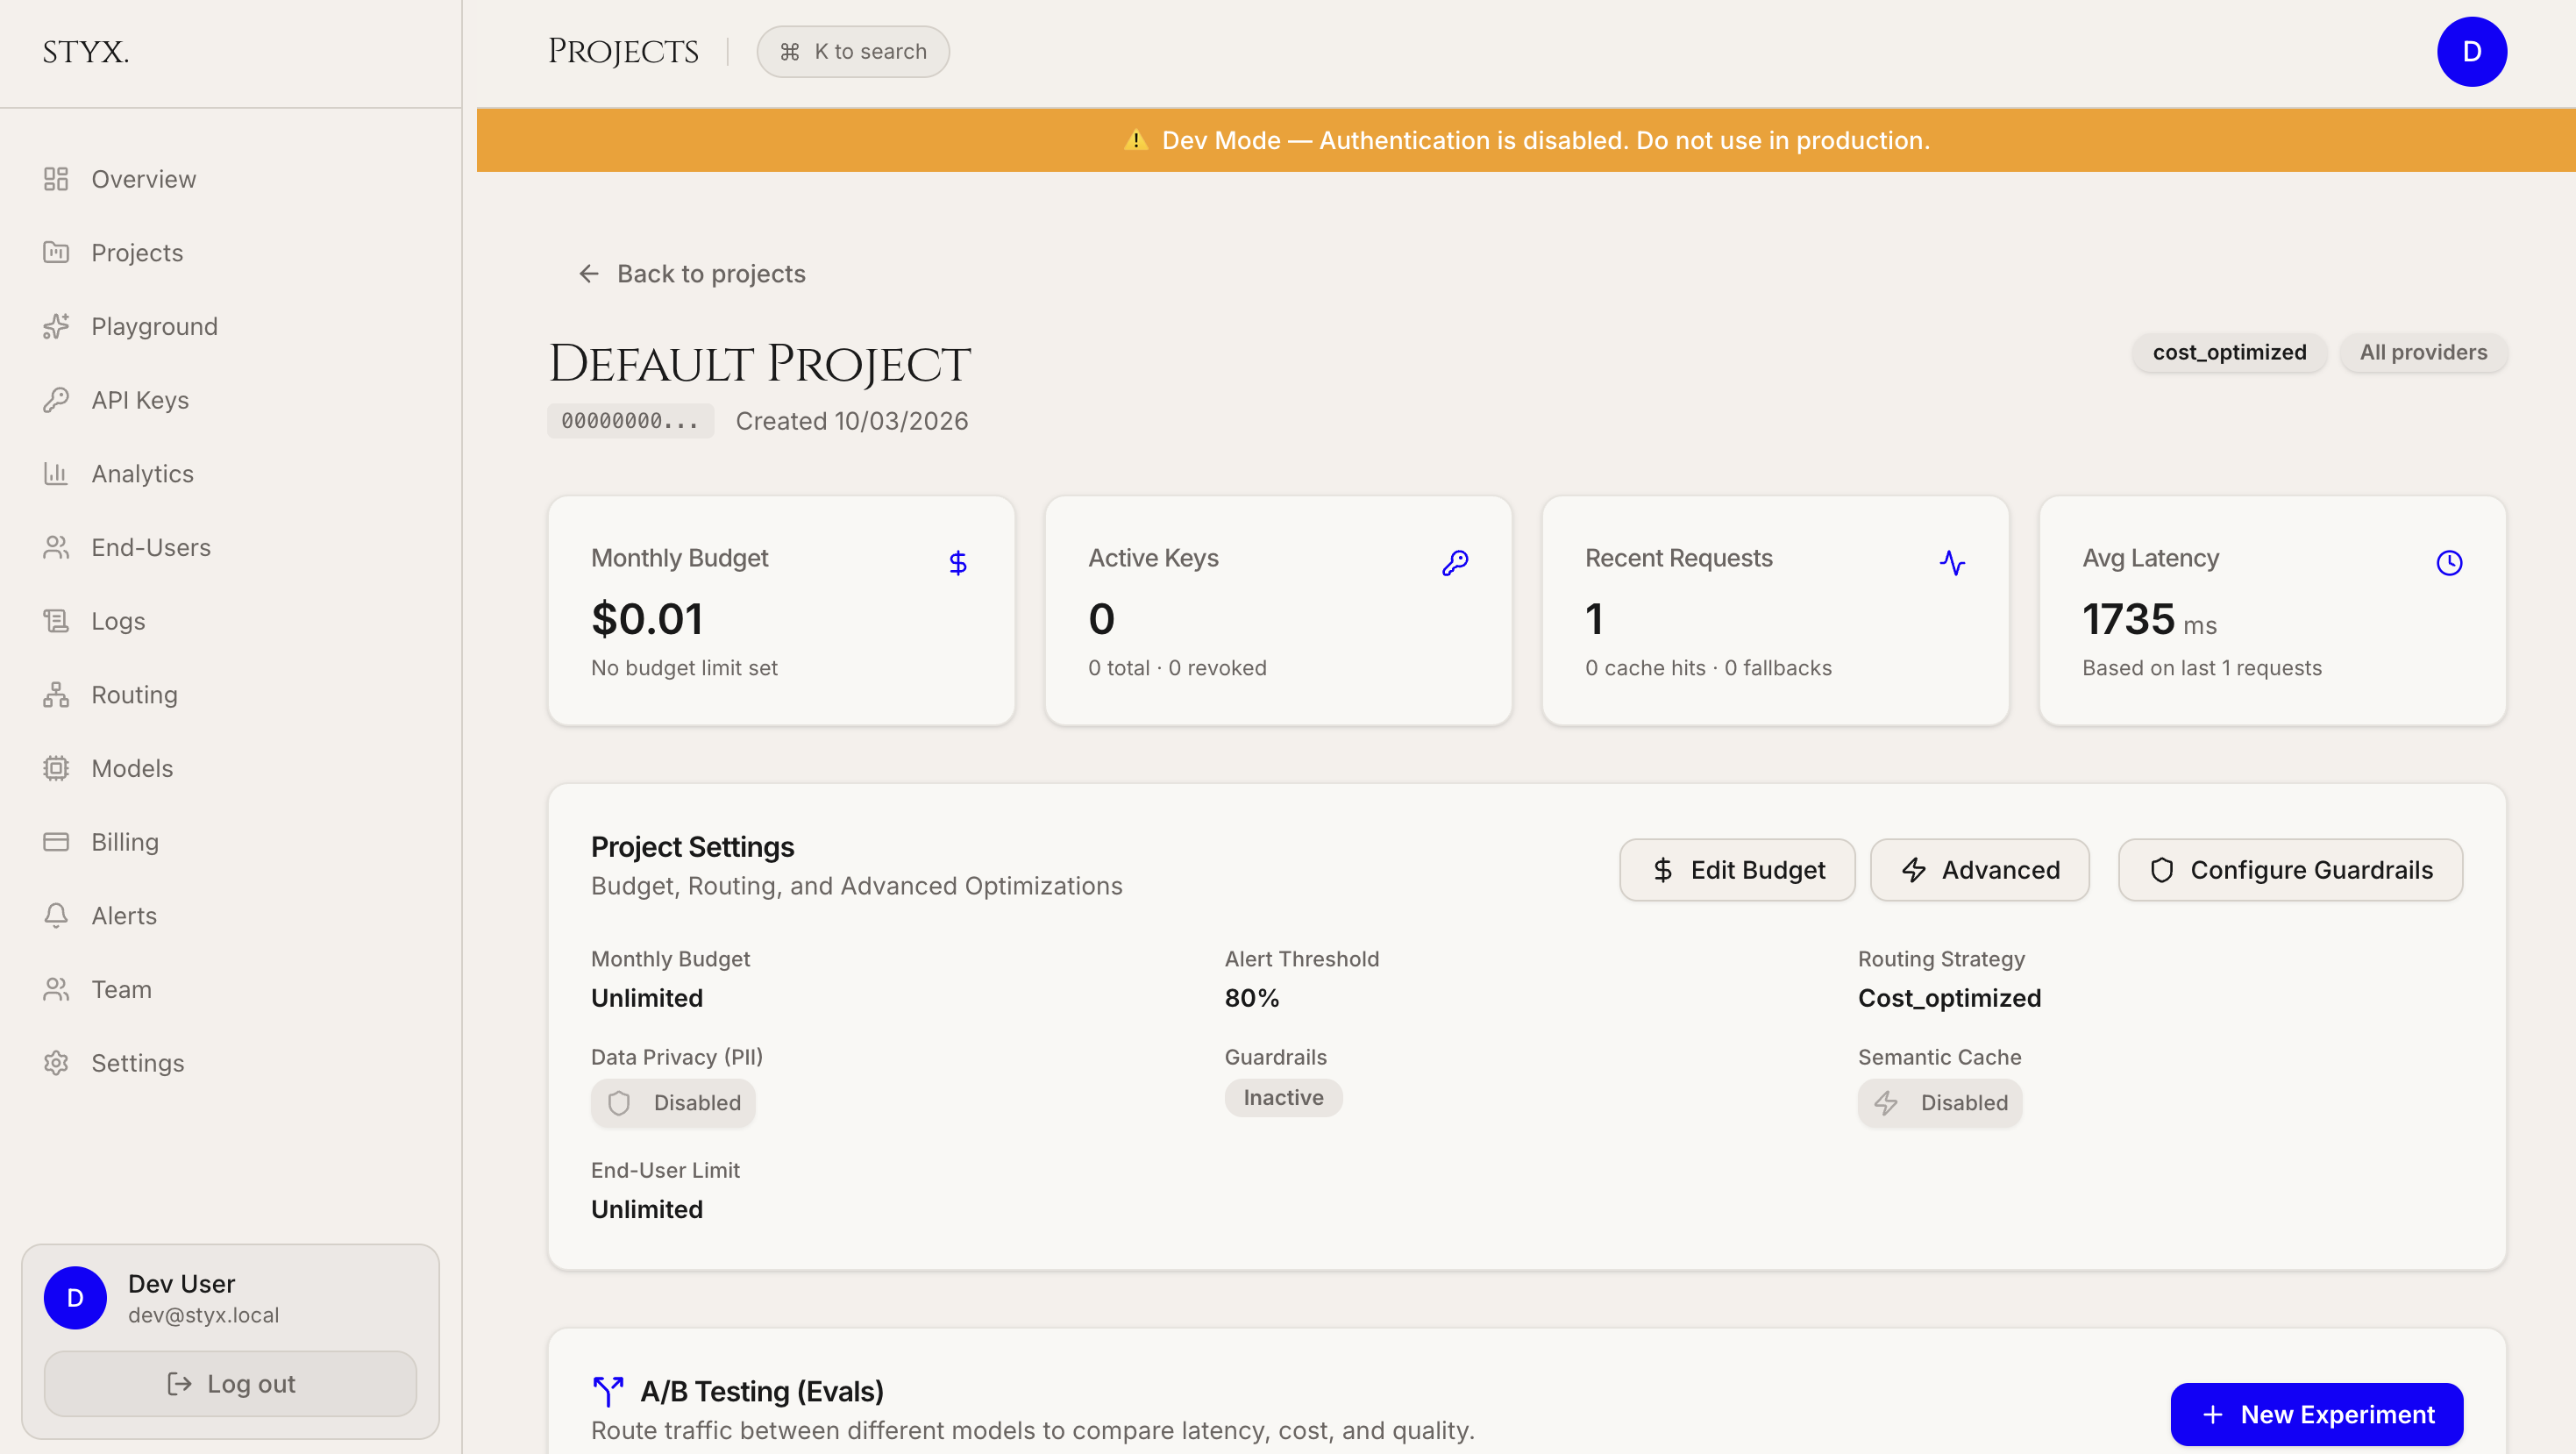2576x1454 pixels.
Task: Click the API Keys key icon
Action: pyautogui.click(x=56, y=400)
